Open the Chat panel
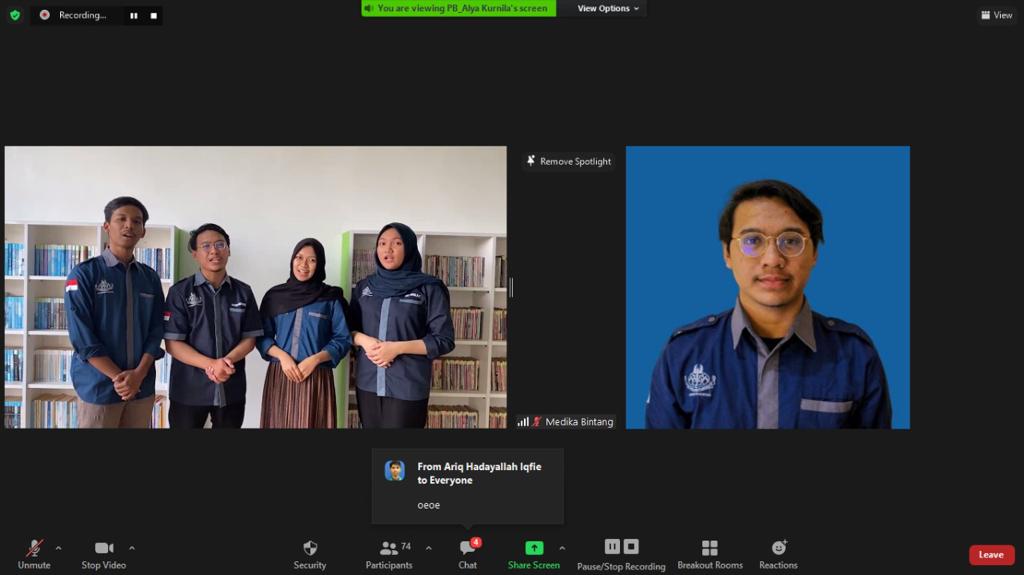 pos(468,554)
